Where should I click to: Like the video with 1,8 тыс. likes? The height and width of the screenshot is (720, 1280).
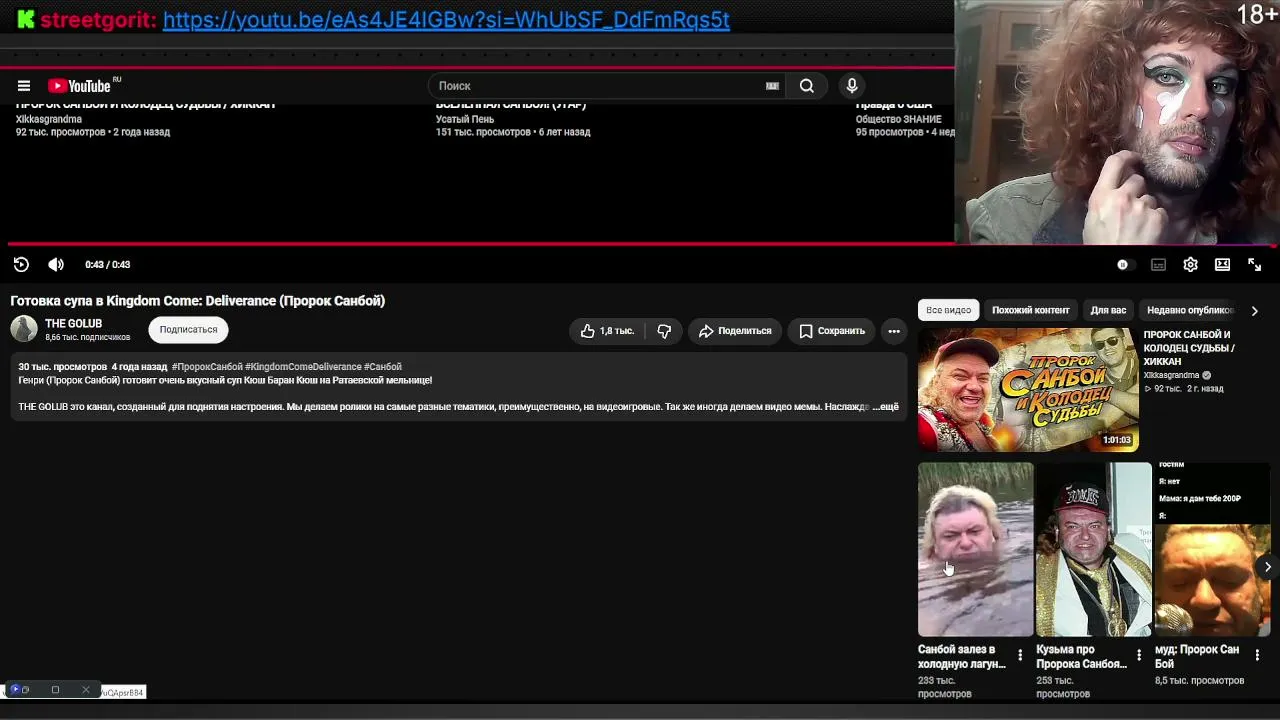607,331
